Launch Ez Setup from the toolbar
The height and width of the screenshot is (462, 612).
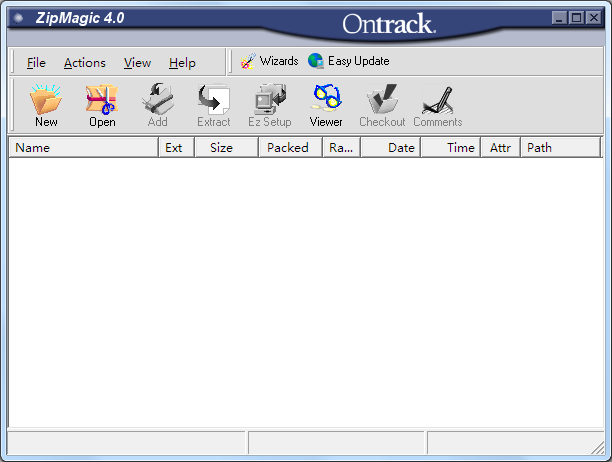pyautogui.click(x=269, y=104)
